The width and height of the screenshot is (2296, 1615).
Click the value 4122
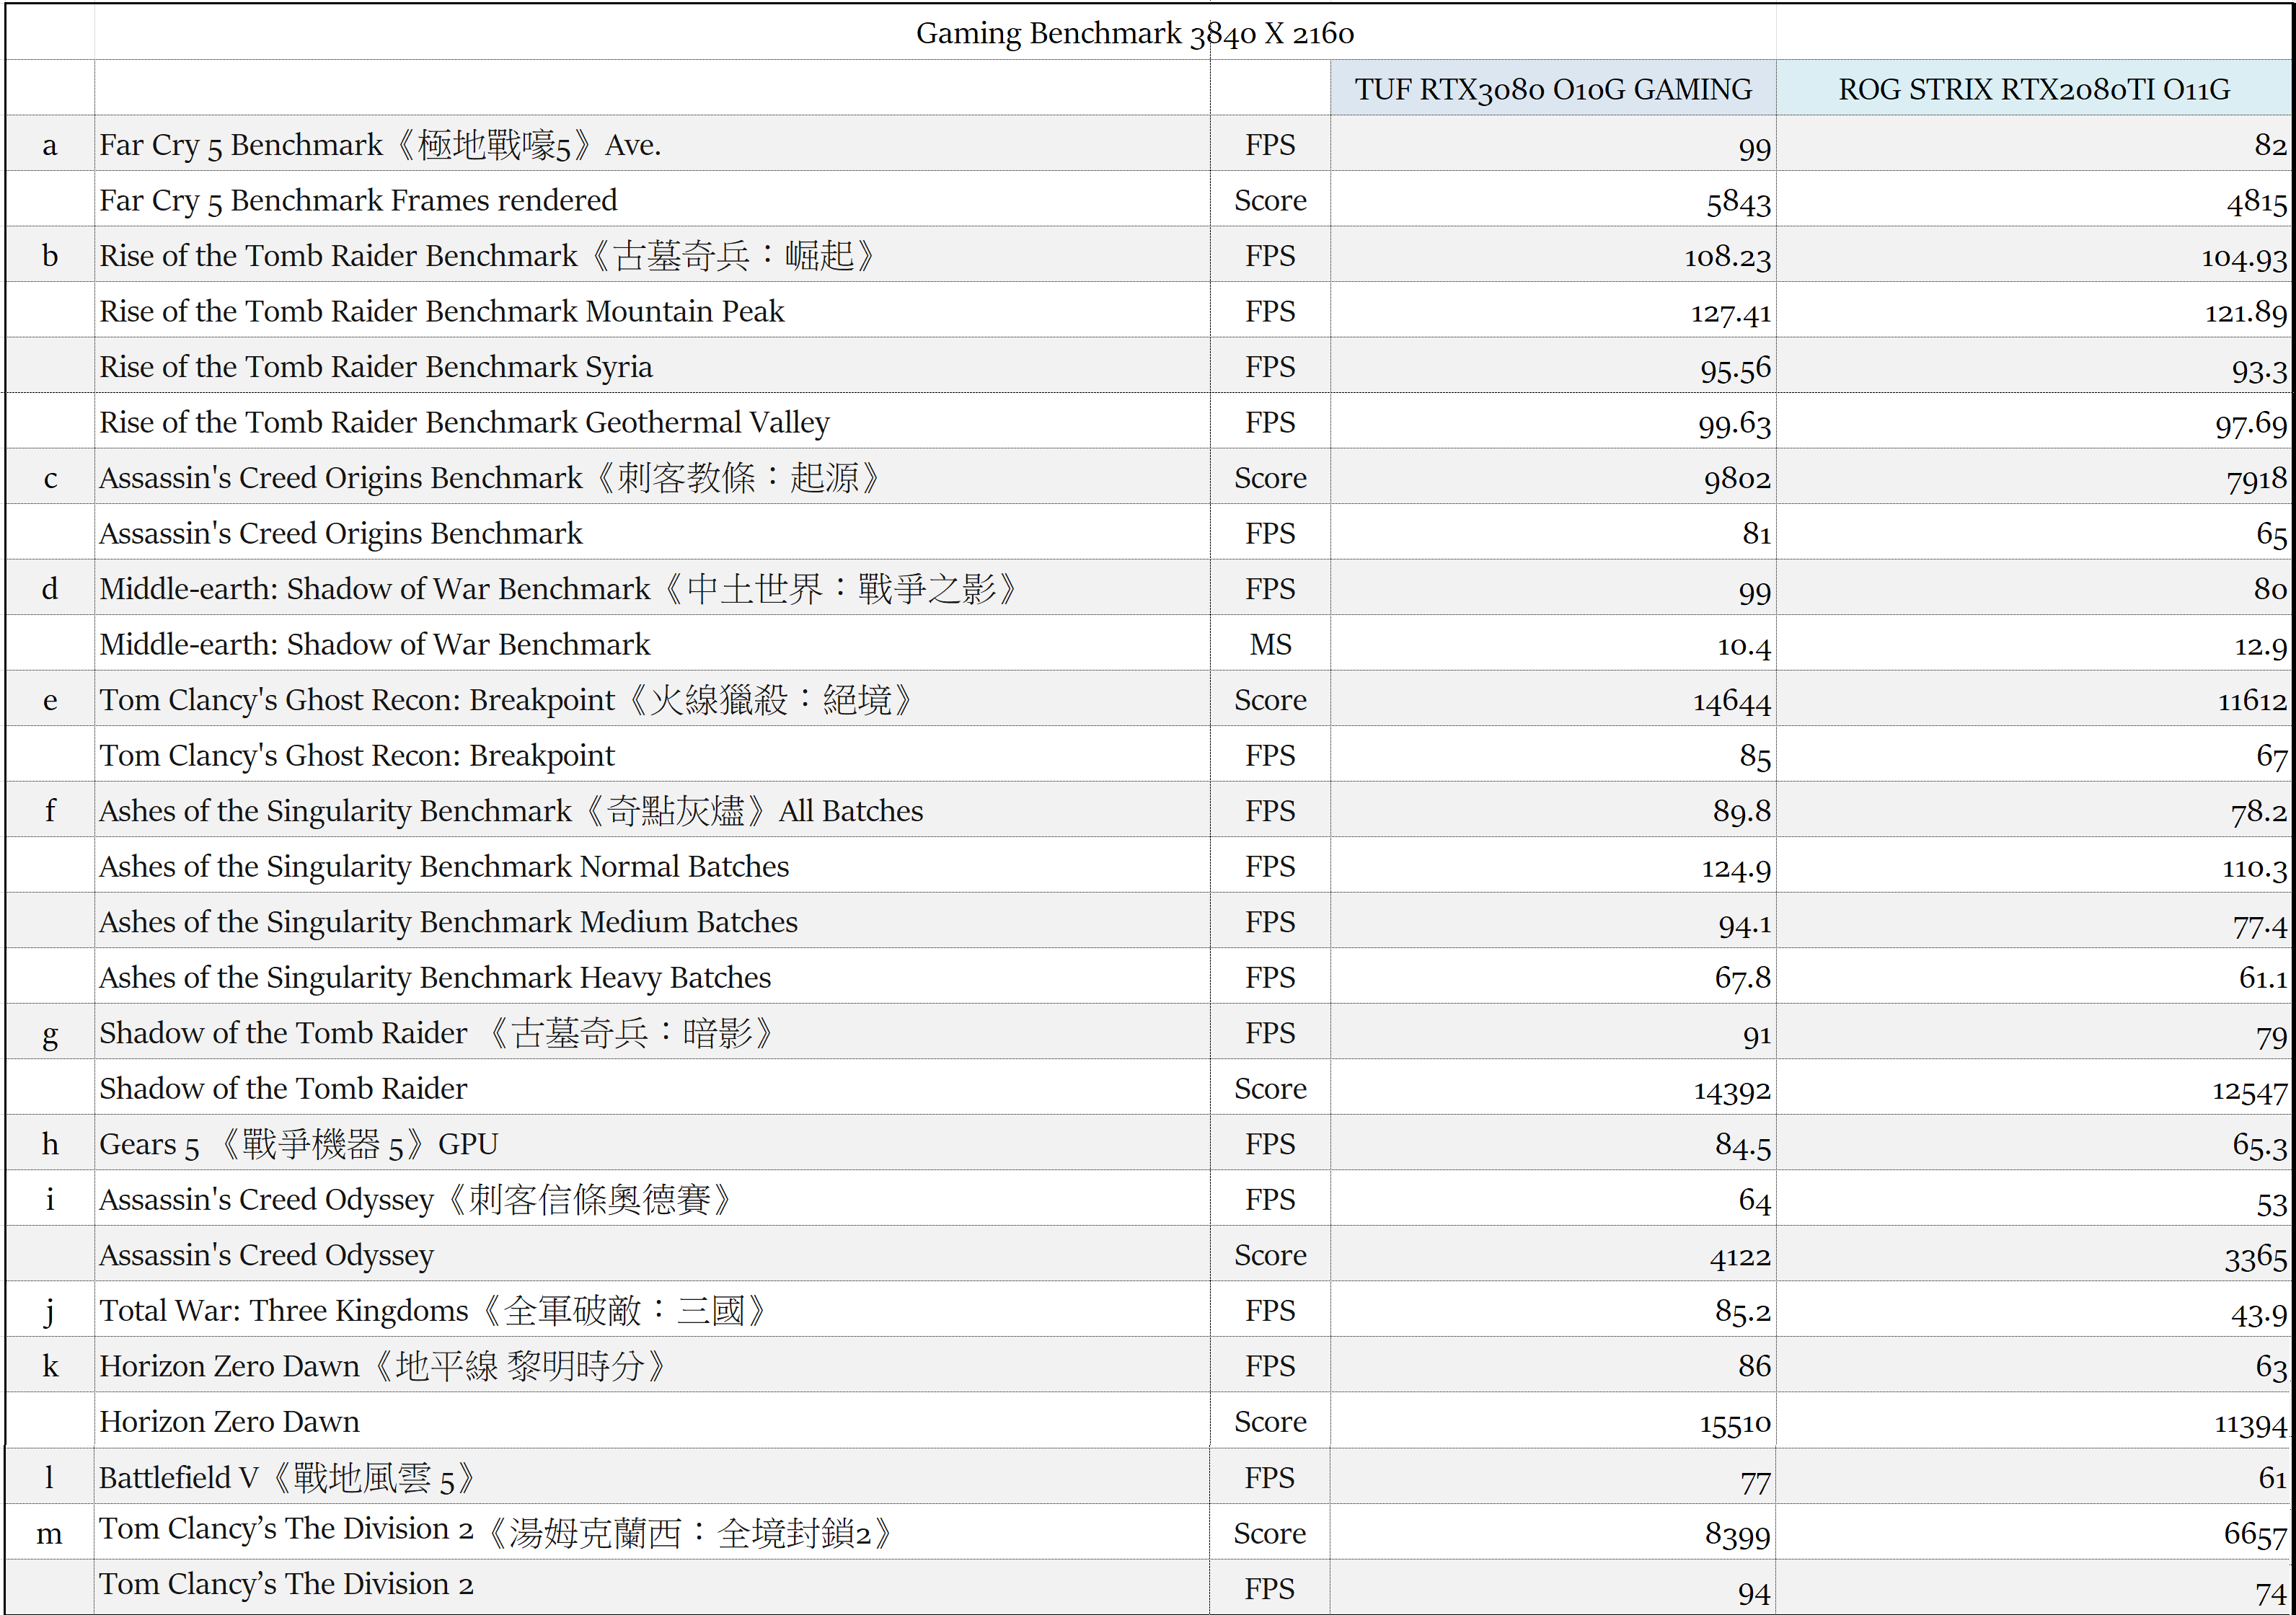[1740, 1258]
